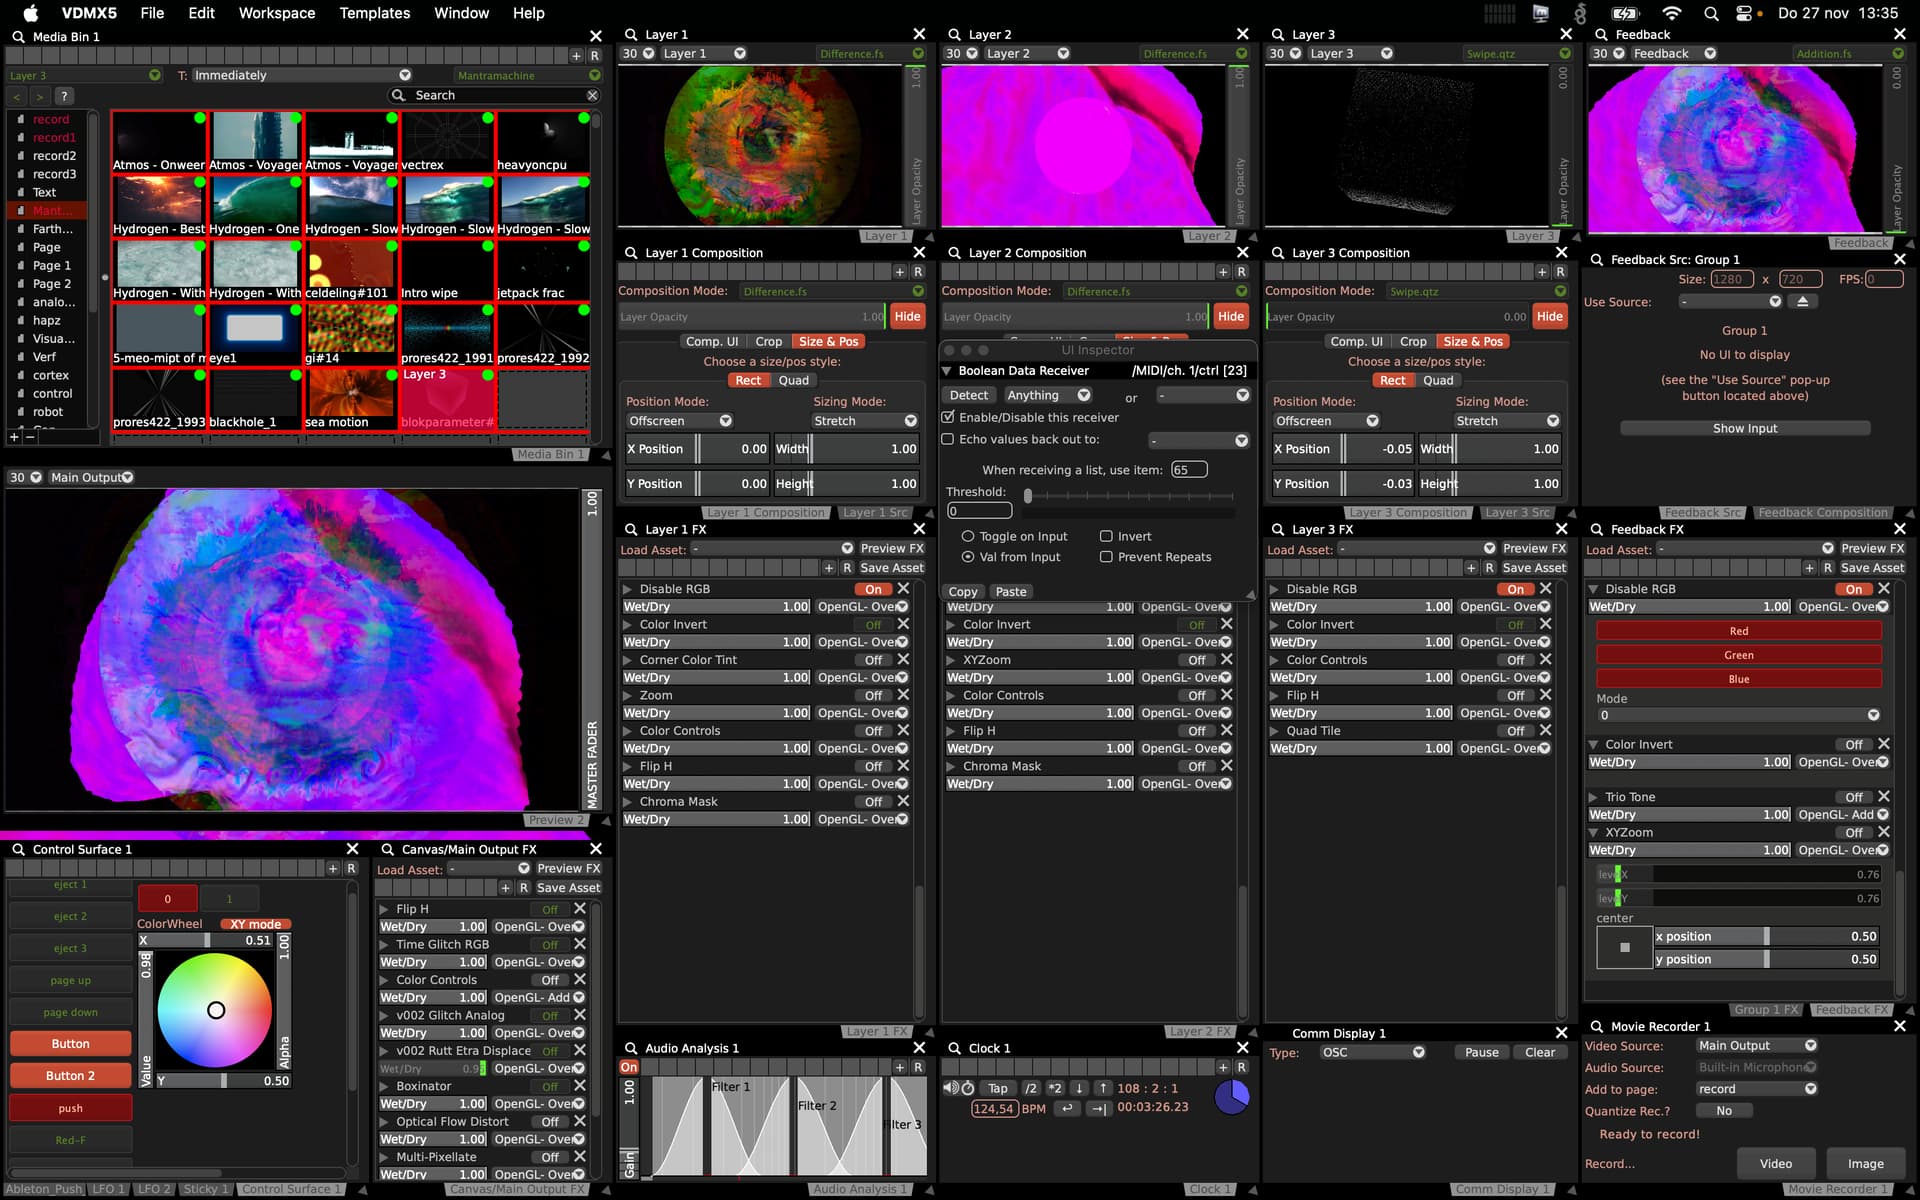The image size is (1920, 1200).
Task: Open the macOS Spotlight search icon
Action: click(x=1711, y=13)
